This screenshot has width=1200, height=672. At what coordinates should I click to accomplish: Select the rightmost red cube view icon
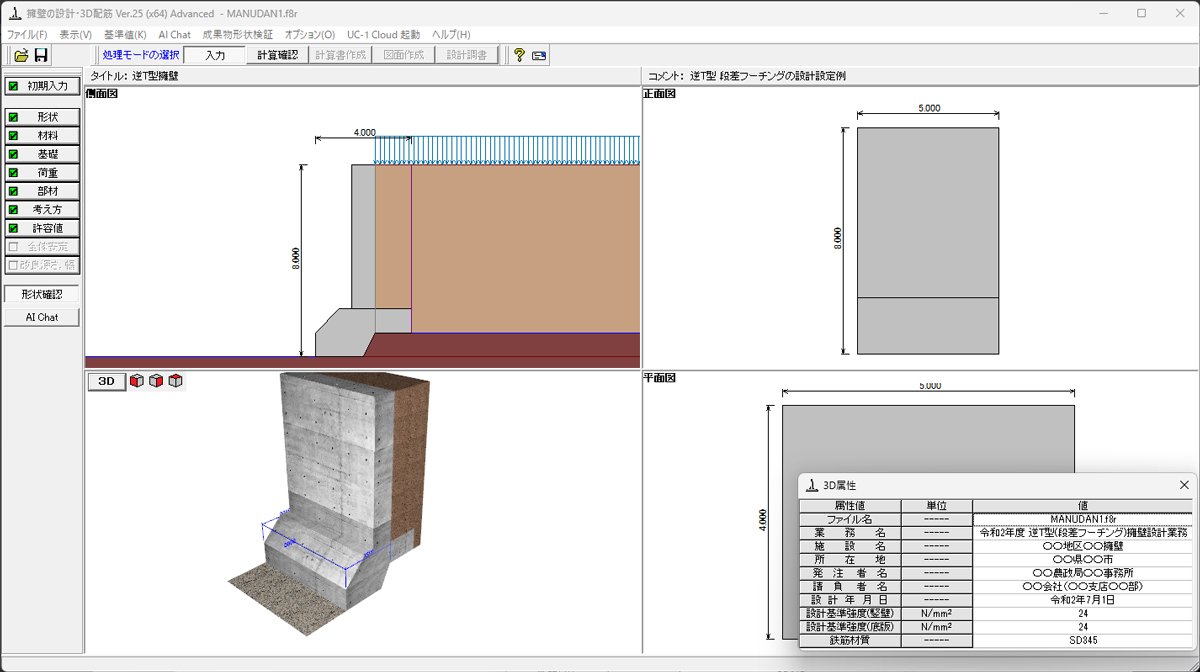[175, 381]
